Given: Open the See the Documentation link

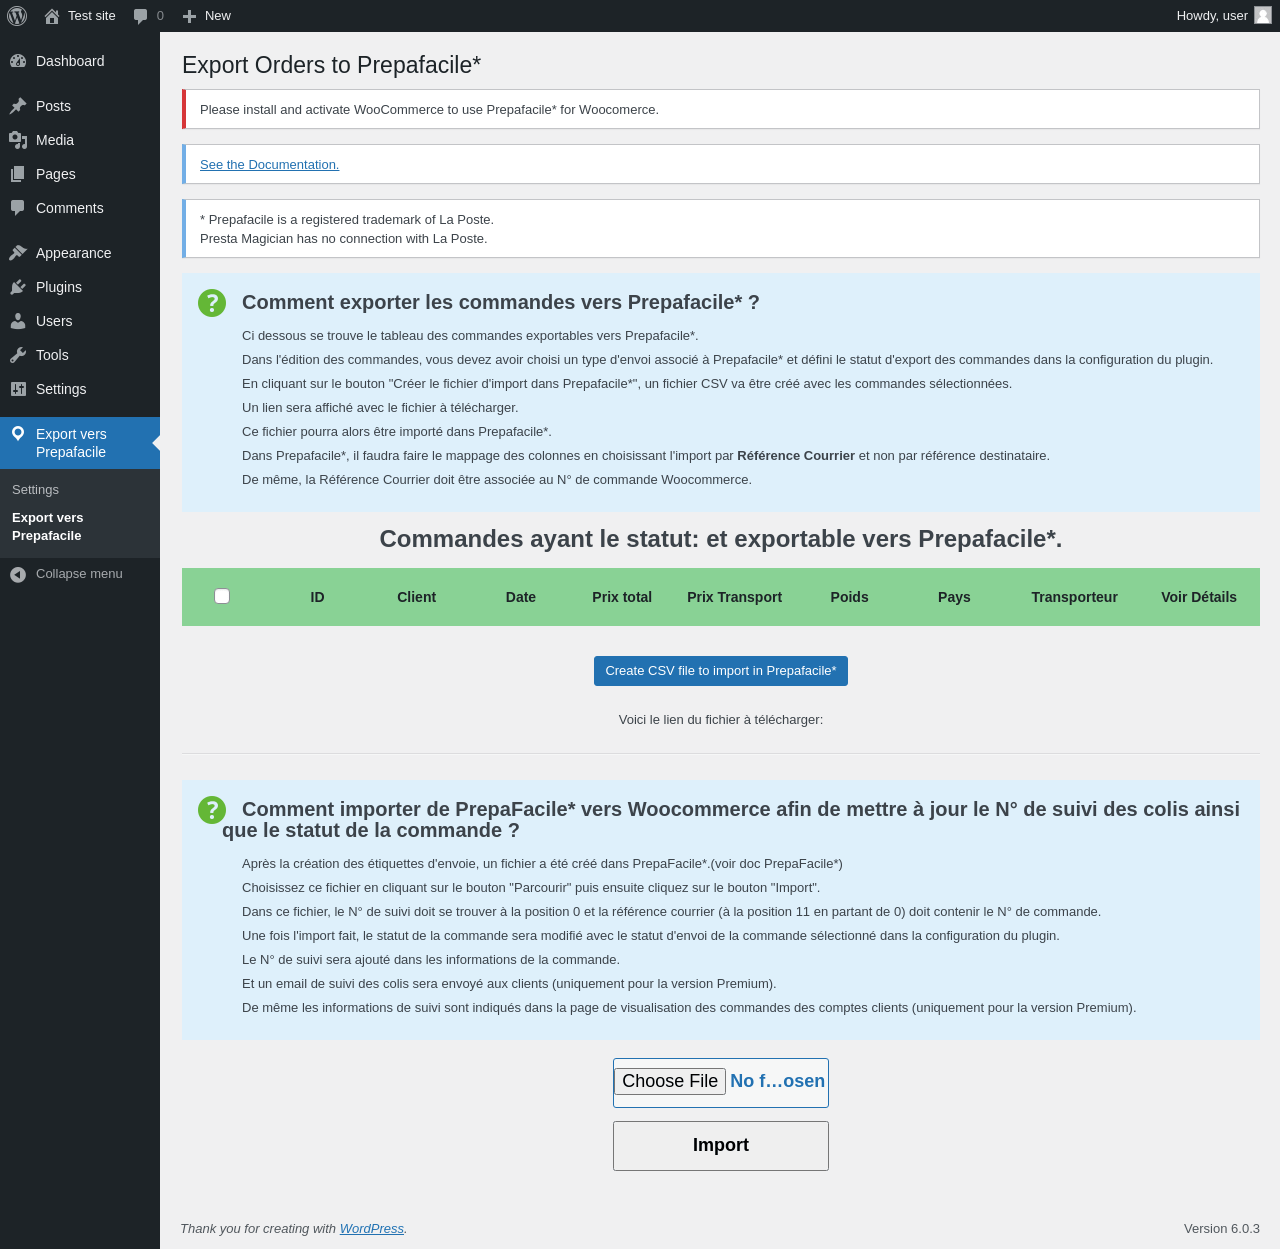Looking at the screenshot, I should coord(269,165).
